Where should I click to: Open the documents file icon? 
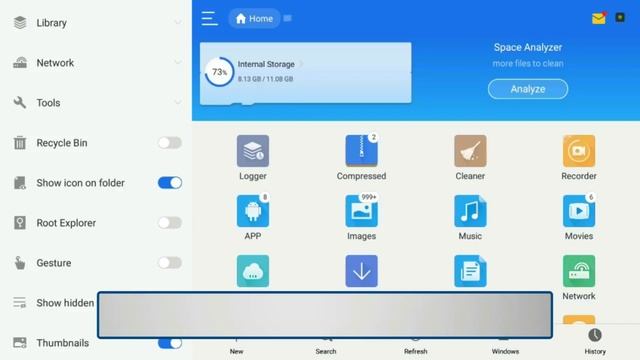[470, 271]
